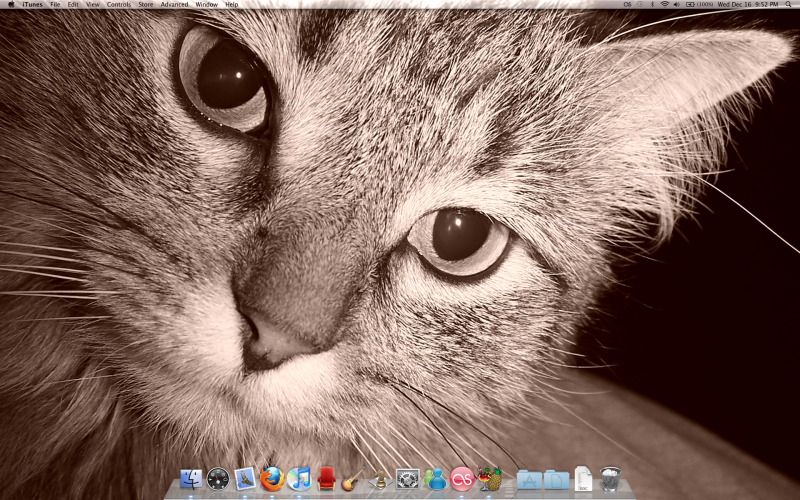Open System Preferences gear icon
The image size is (800, 500).
(408, 480)
